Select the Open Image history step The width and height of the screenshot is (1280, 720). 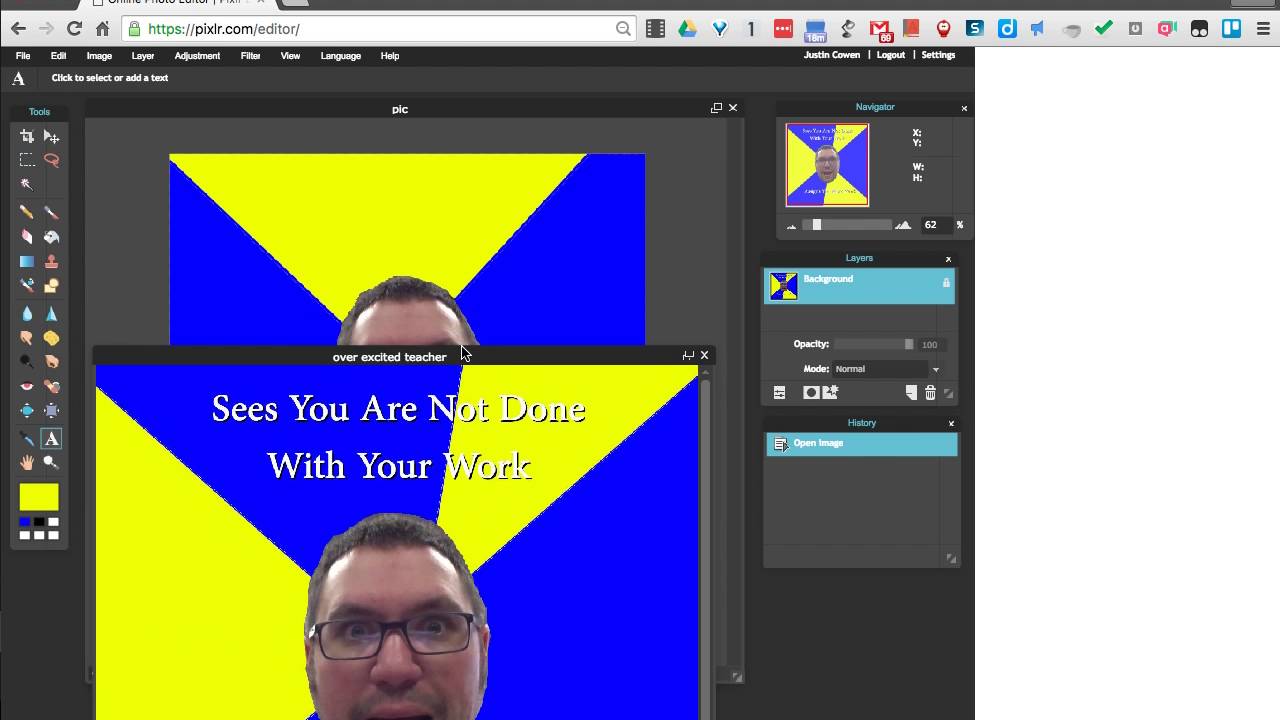coord(862,444)
